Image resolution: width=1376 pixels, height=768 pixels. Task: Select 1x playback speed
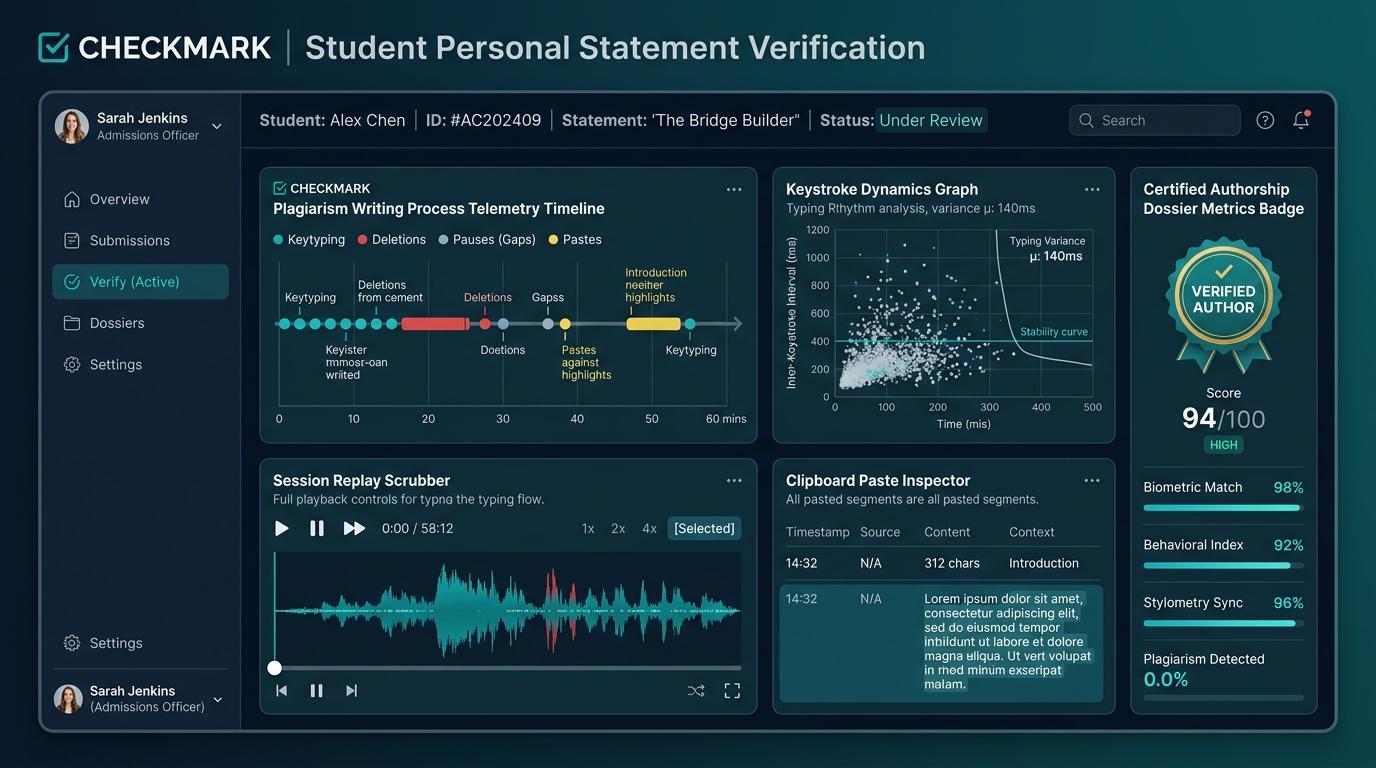(588, 528)
